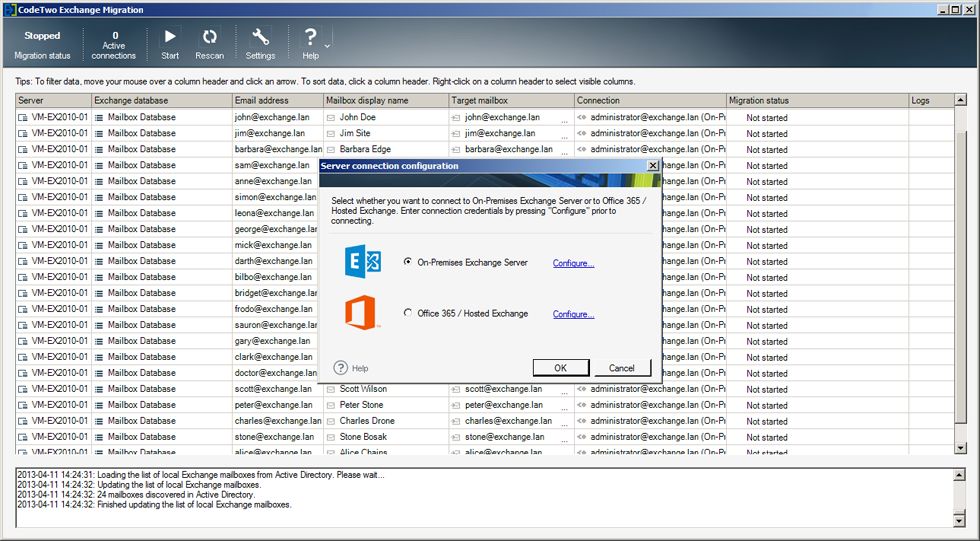Start the migration with the Start play icon
The width and height of the screenshot is (980, 541).
[170, 37]
